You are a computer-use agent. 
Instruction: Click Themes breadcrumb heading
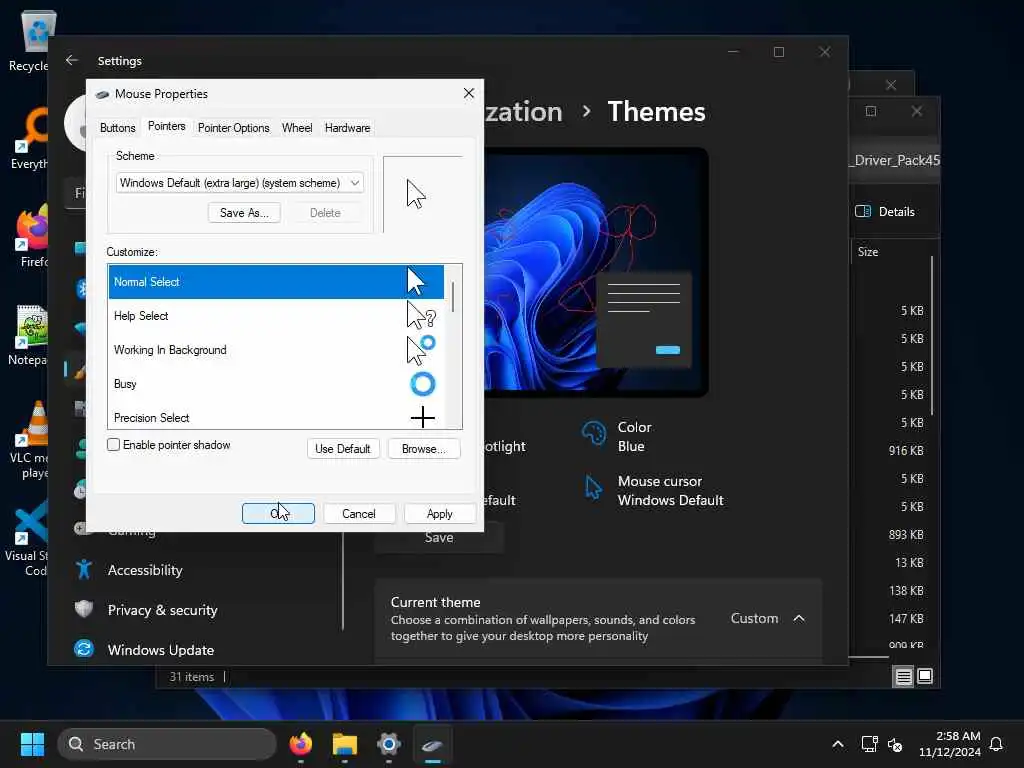pyautogui.click(x=656, y=112)
